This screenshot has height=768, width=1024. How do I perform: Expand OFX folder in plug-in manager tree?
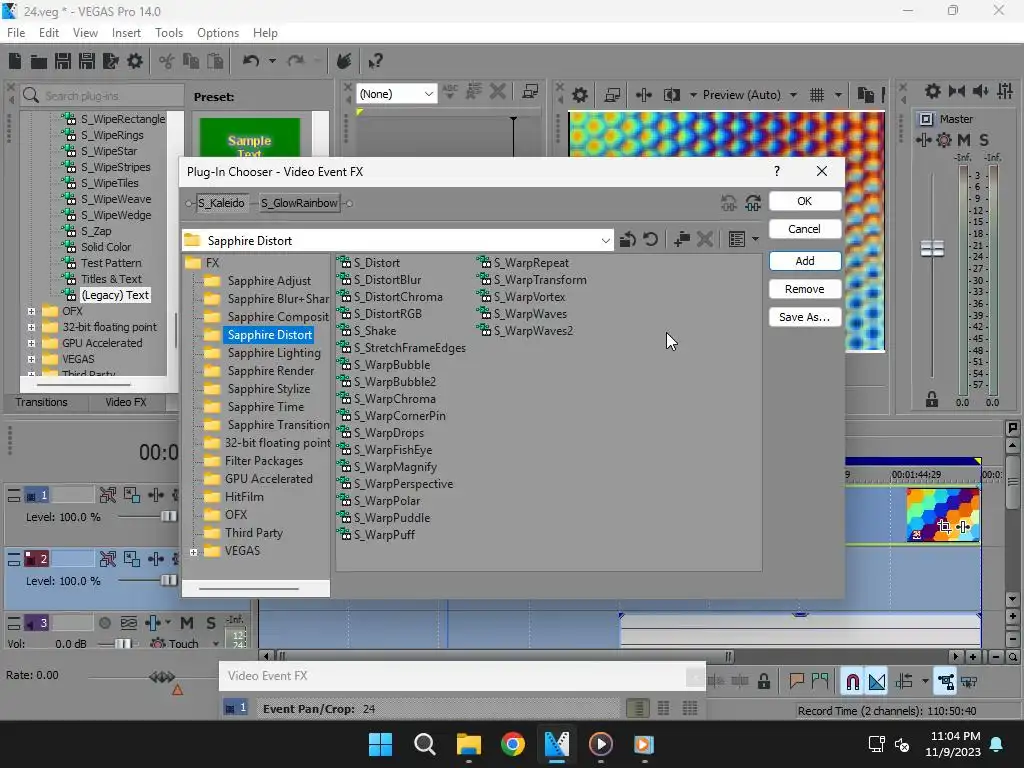click(31, 312)
